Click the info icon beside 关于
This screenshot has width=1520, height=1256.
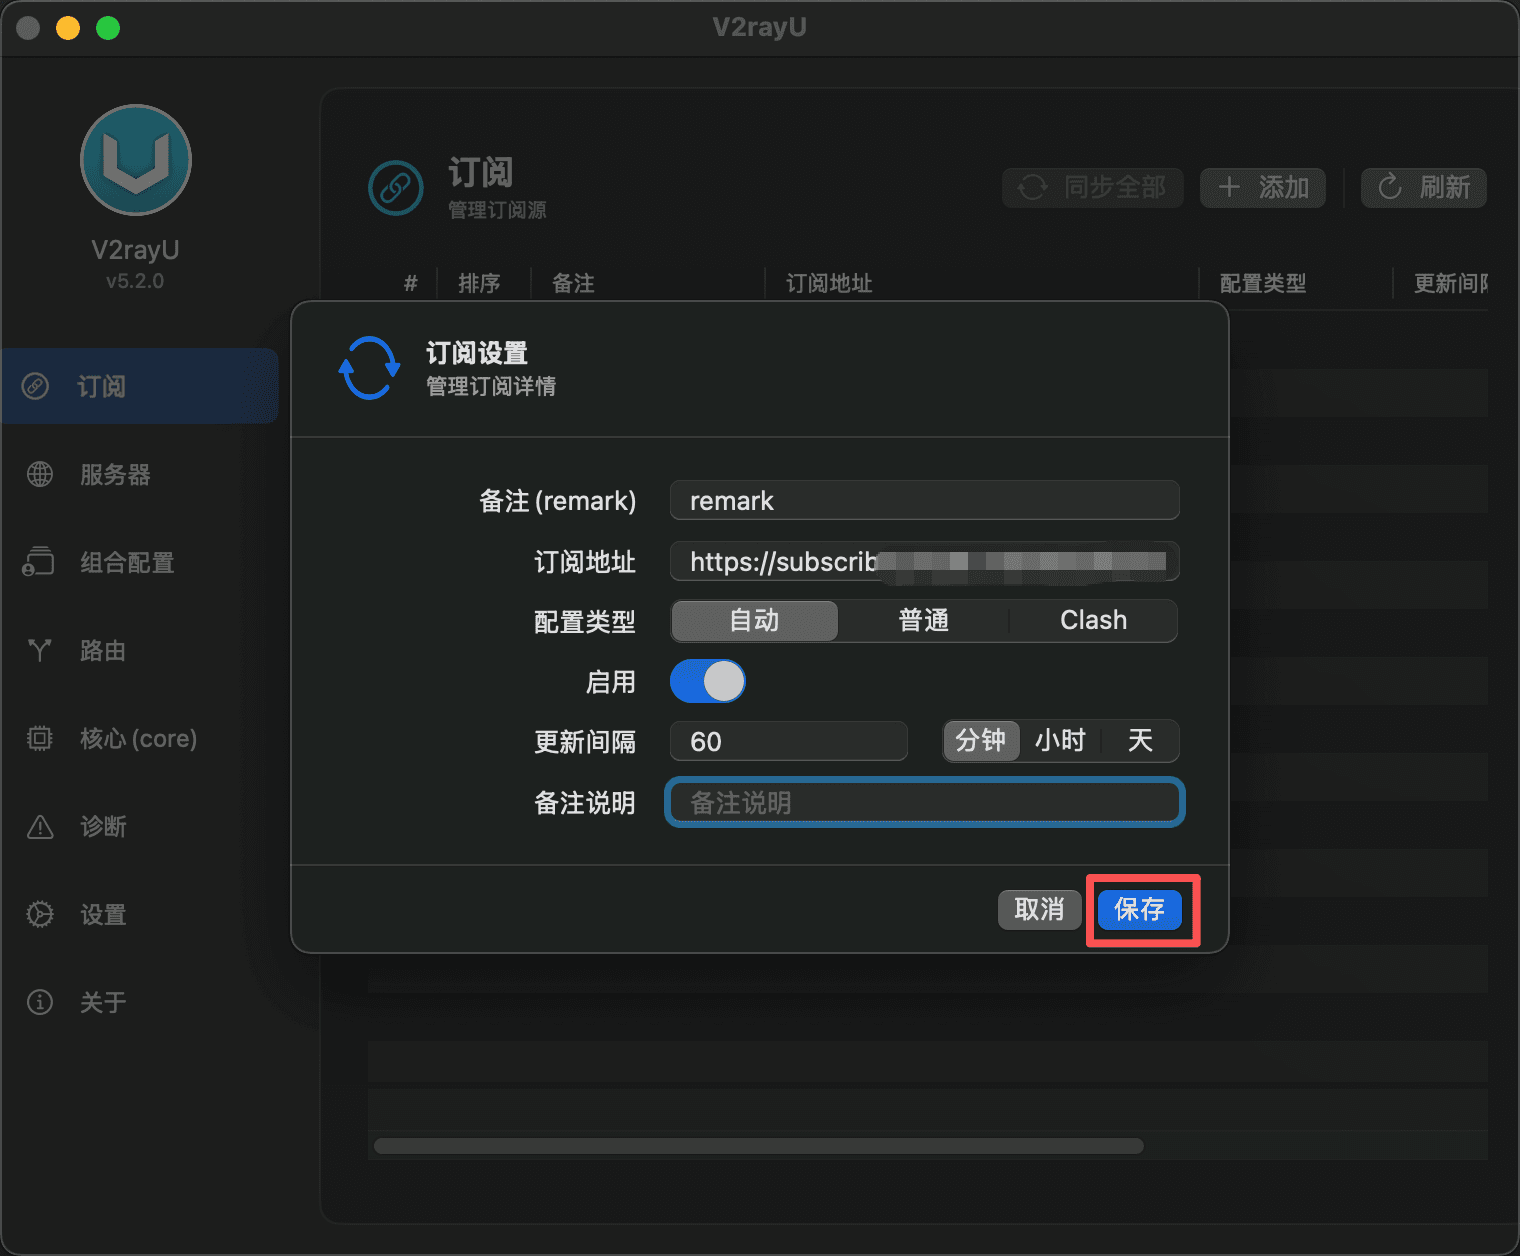click(x=40, y=1002)
